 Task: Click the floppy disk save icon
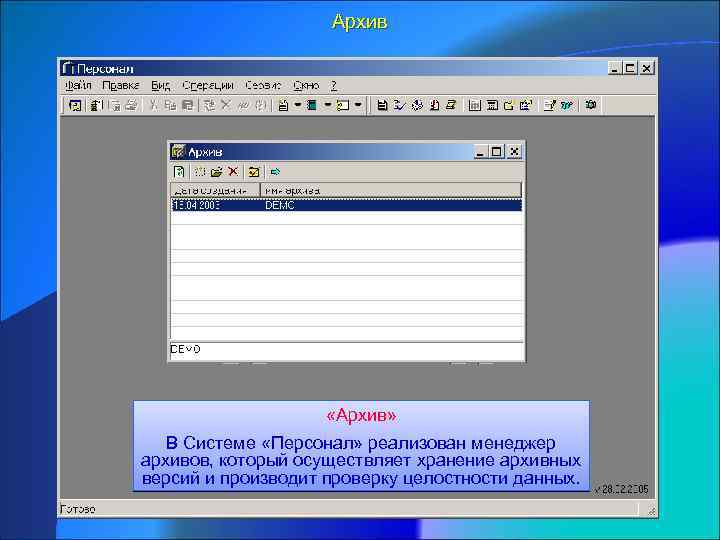point(382,106)
